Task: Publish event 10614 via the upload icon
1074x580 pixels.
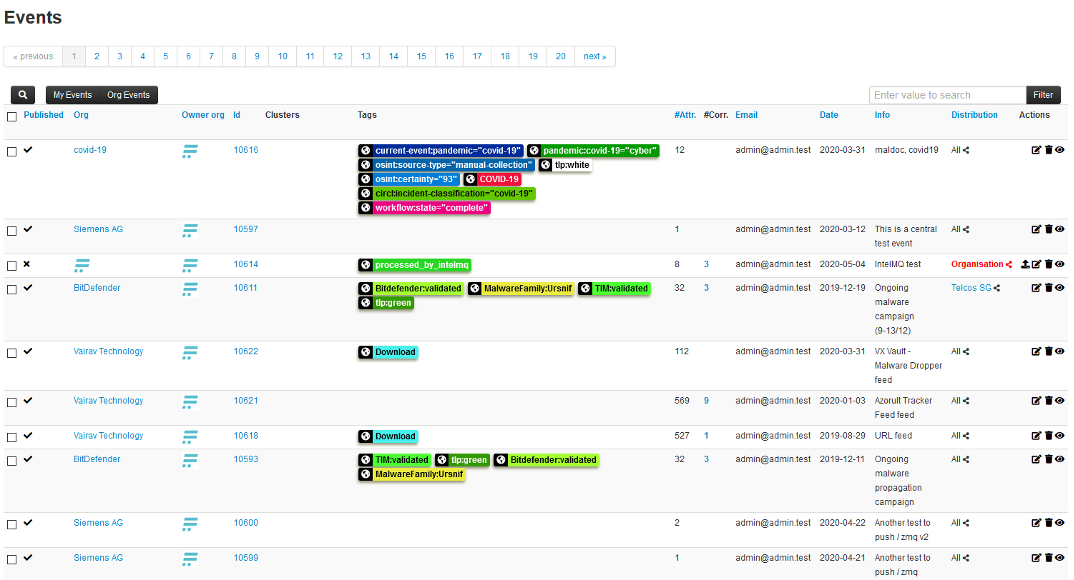Action: coord(1025,264)
